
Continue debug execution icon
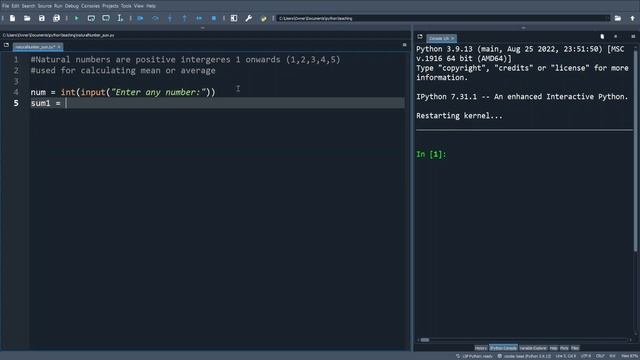point(199,18)
